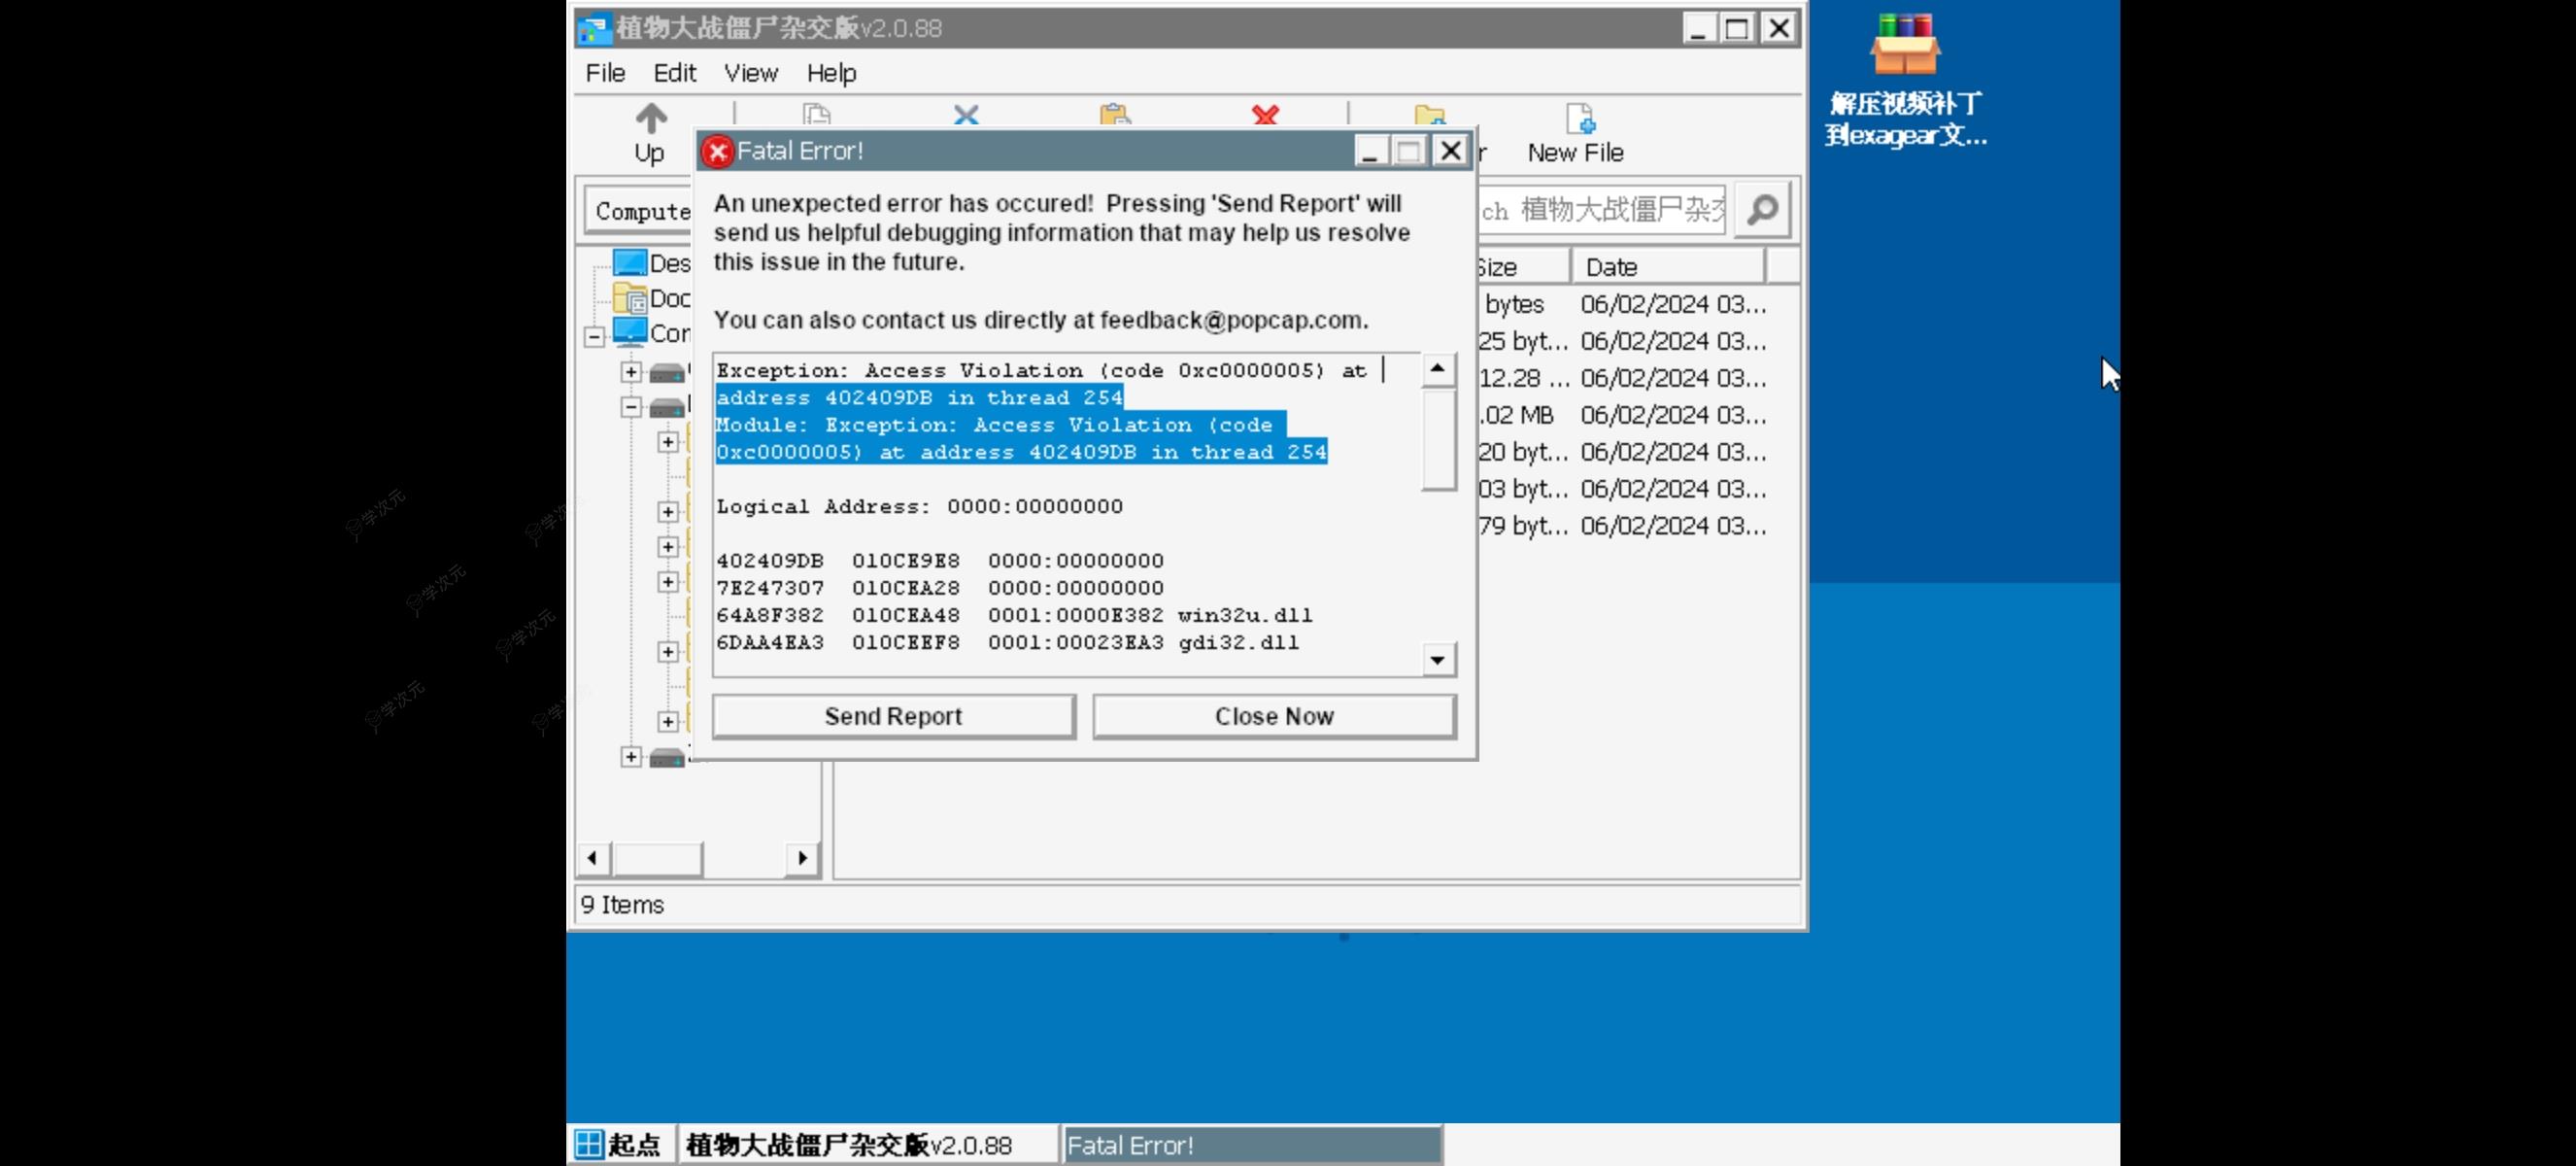The width and height of the screenshot is (2576, 1166).
Task: Click the magnifier search button
Action: 1762,209
